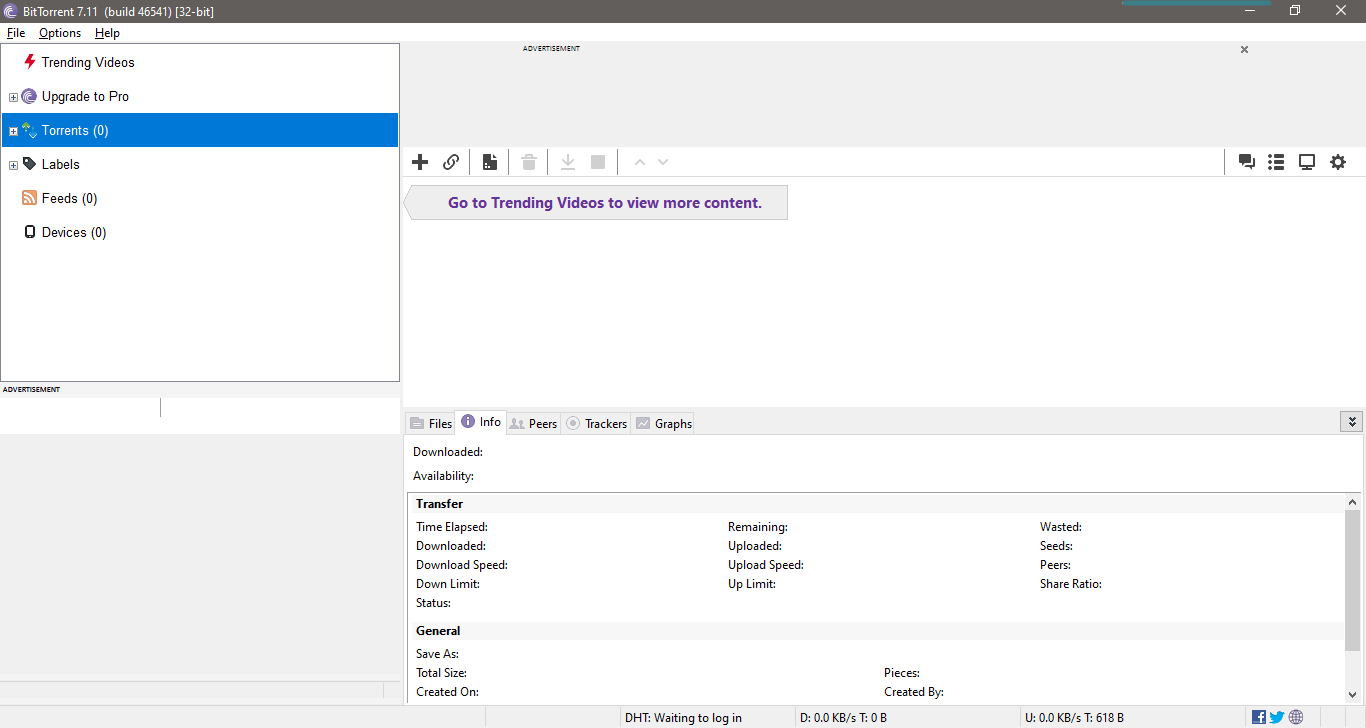The image size is (1366, 728).
Task: Restore down the BitTorrent window
Action: click(1295, 11)
